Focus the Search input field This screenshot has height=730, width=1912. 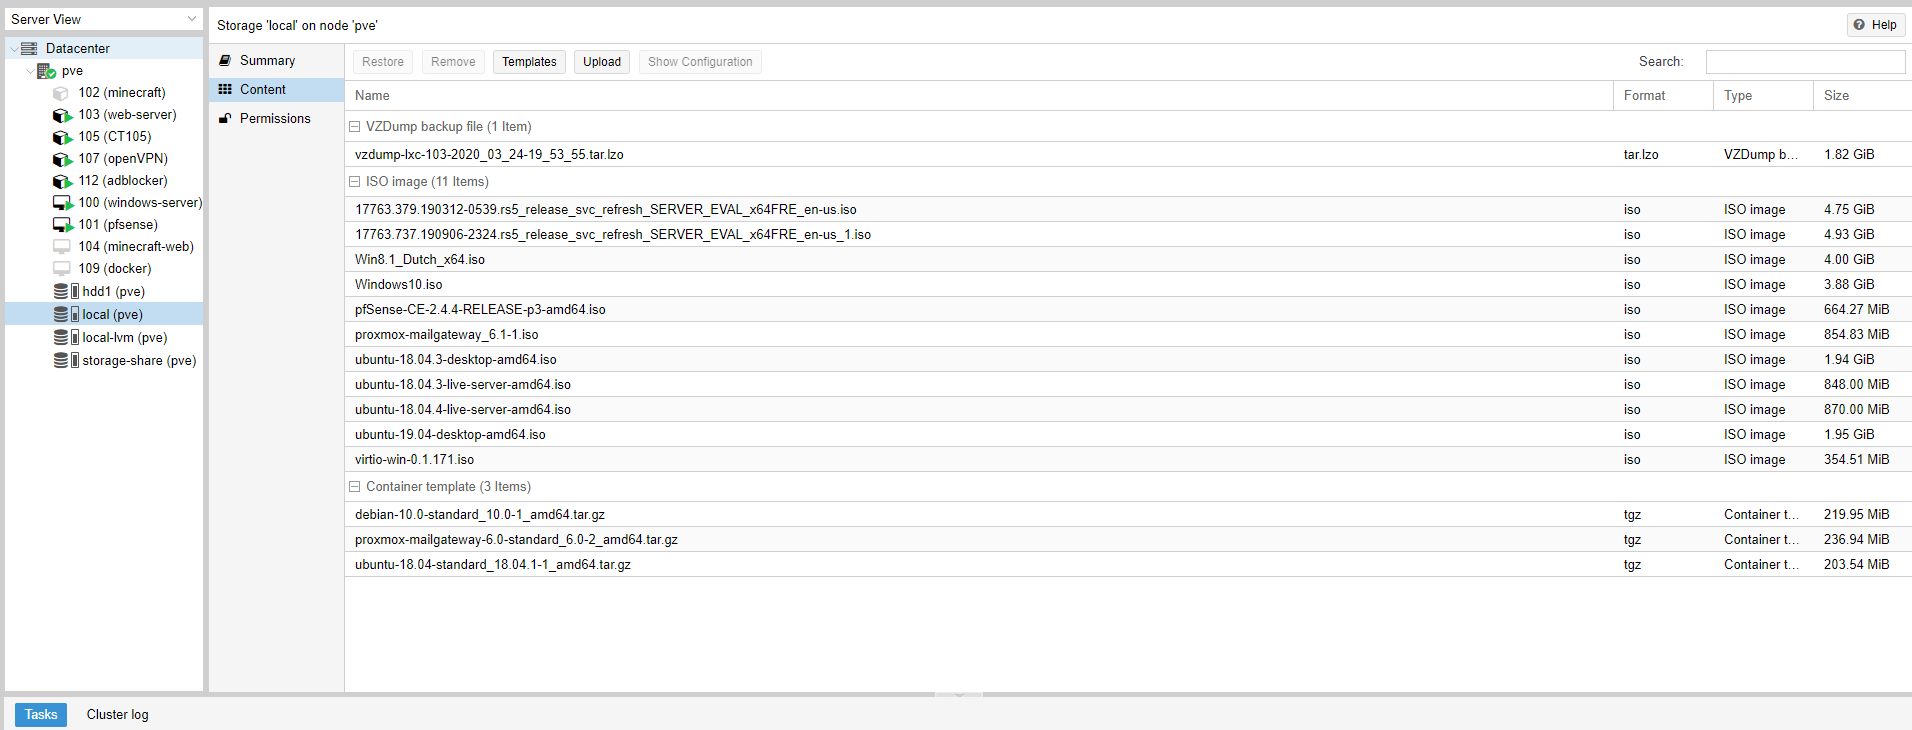click(1805, 62)
